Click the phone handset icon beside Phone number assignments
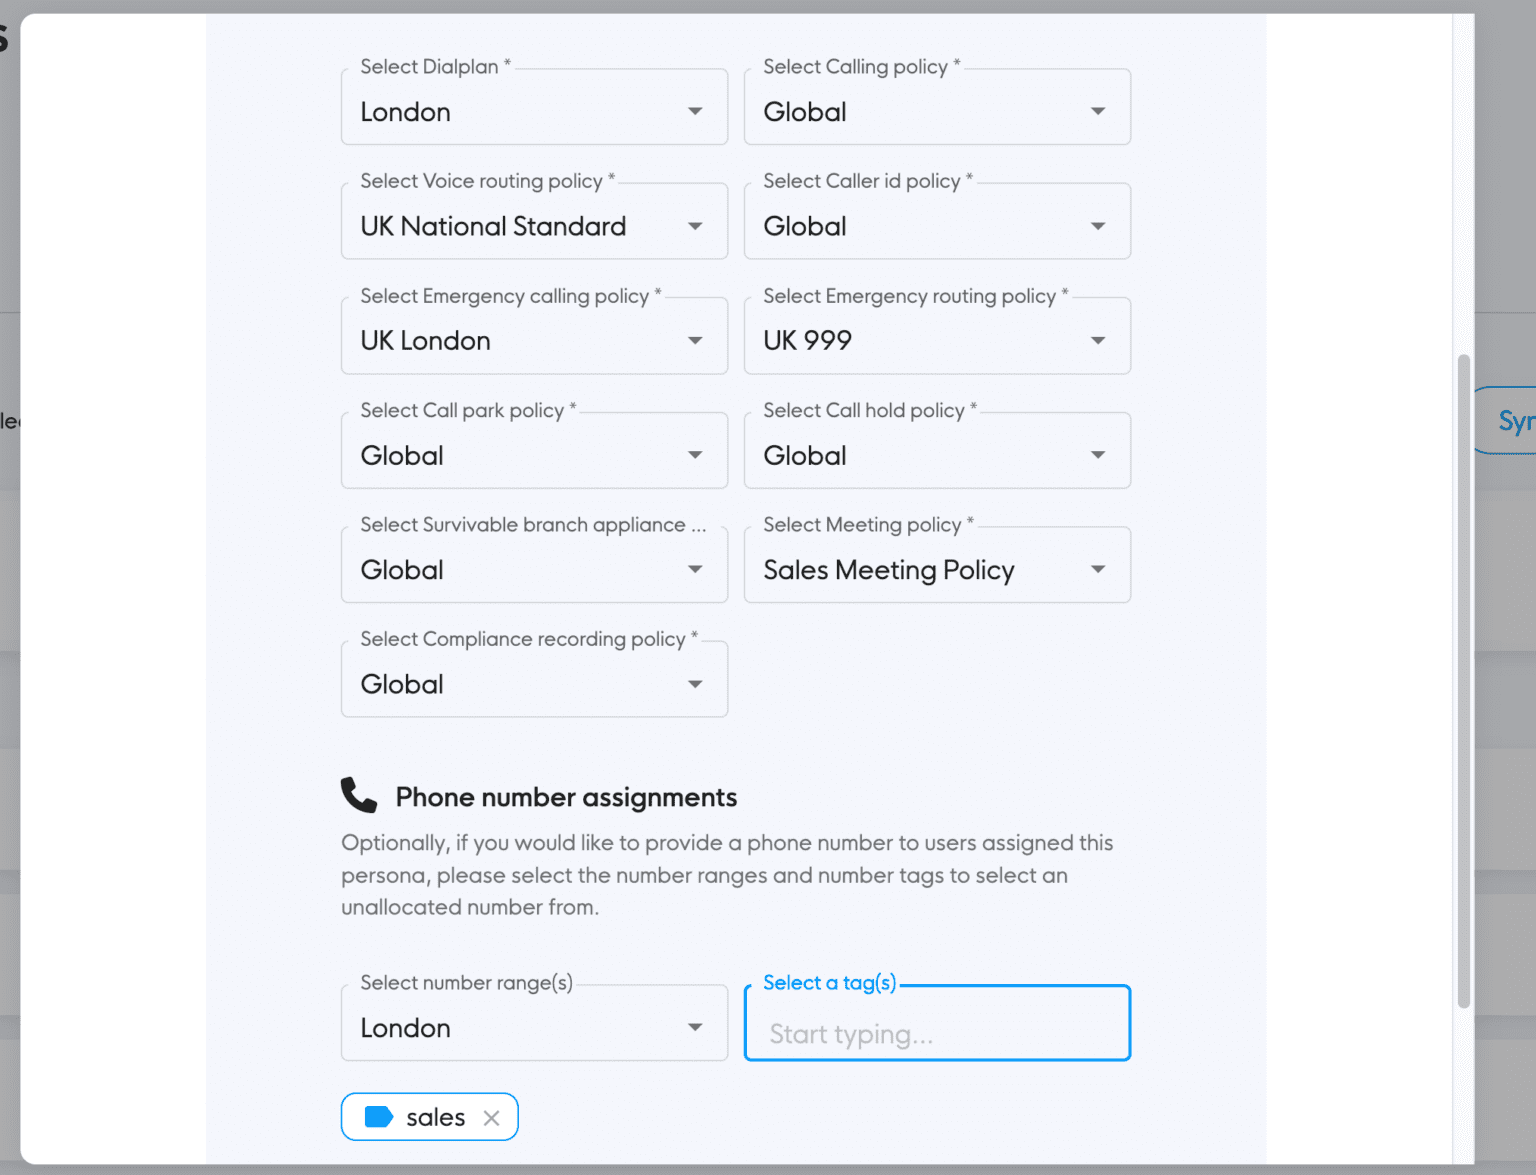Image resolution: width=1536 pixels, height=1175 pixels. coord(358,795)
